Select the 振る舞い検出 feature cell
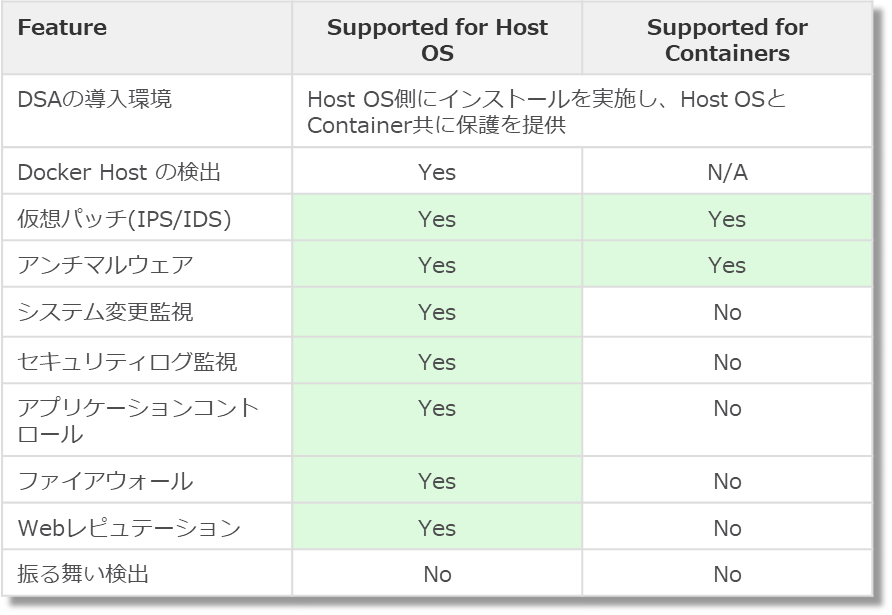 click(x=84, y=574)
